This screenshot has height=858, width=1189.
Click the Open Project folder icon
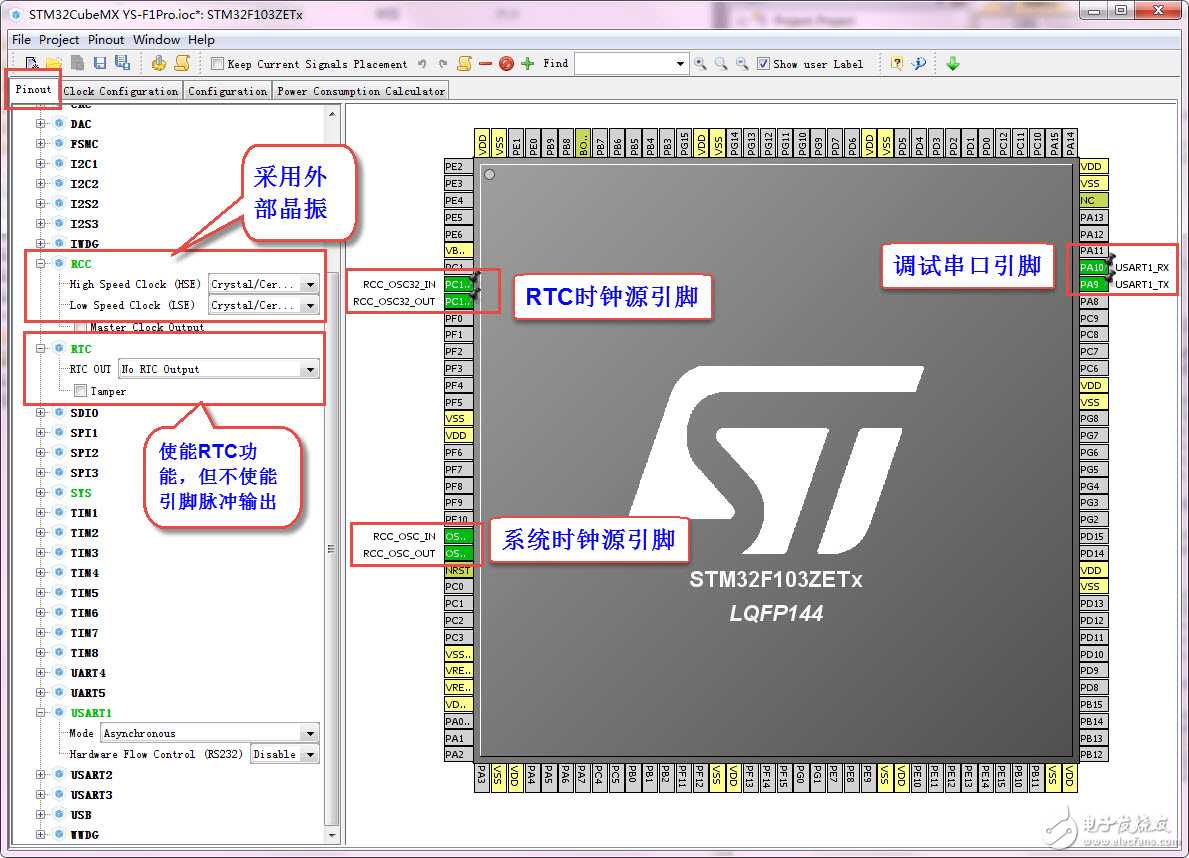[53, 63]
